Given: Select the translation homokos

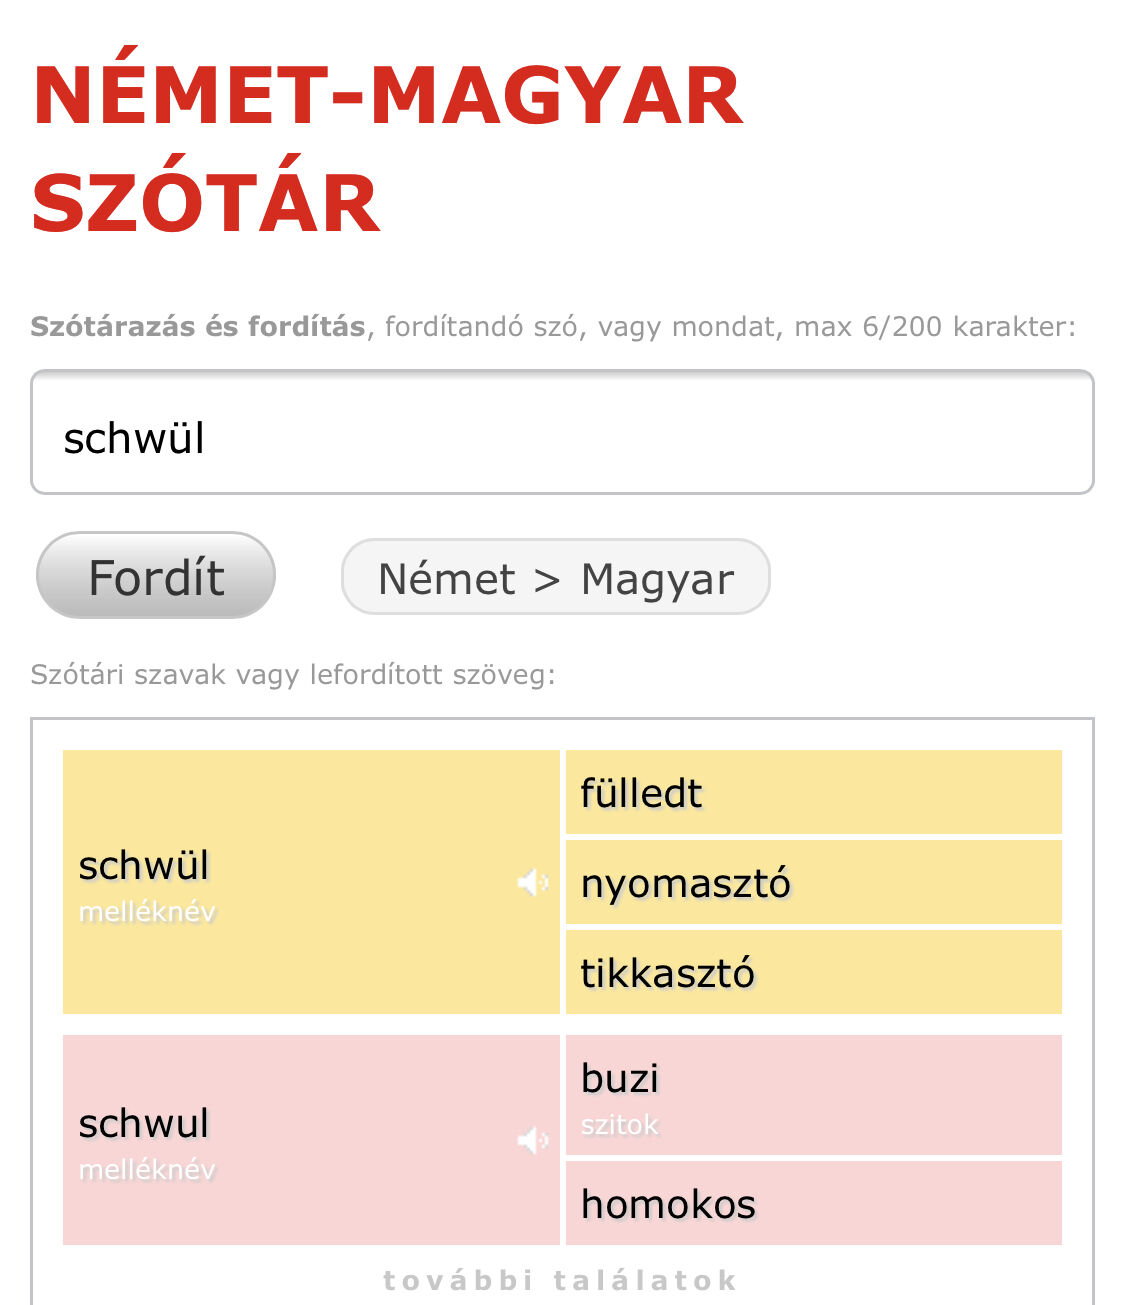Looking at the screenshot, I should coord(668,1204).
